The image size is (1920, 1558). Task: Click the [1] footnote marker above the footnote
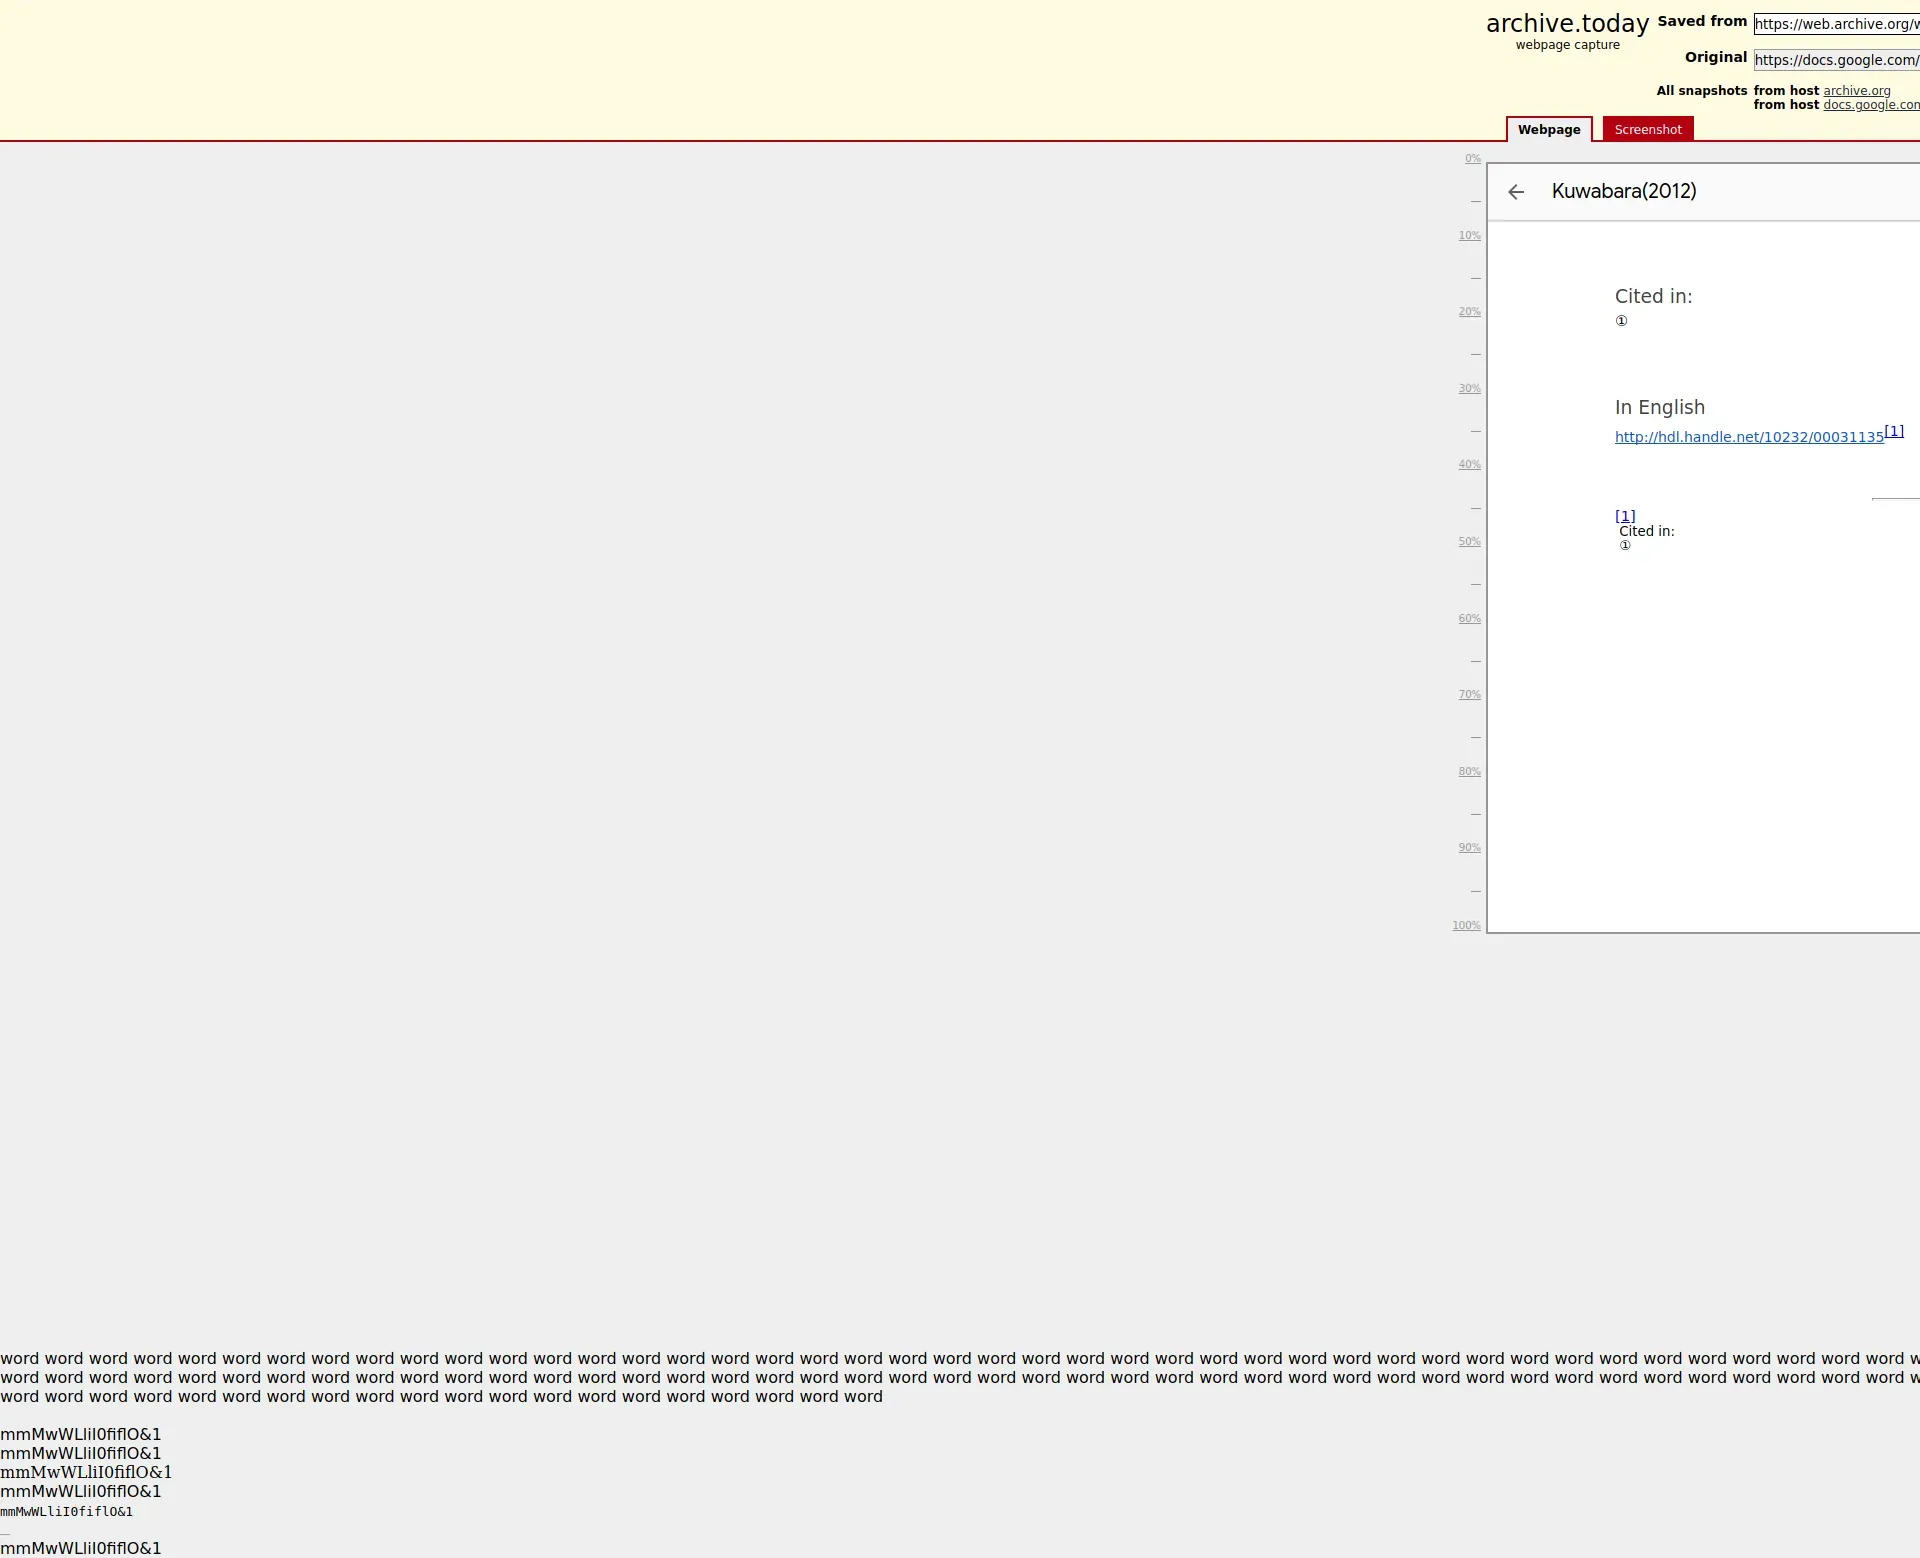tap(1625, 516)
